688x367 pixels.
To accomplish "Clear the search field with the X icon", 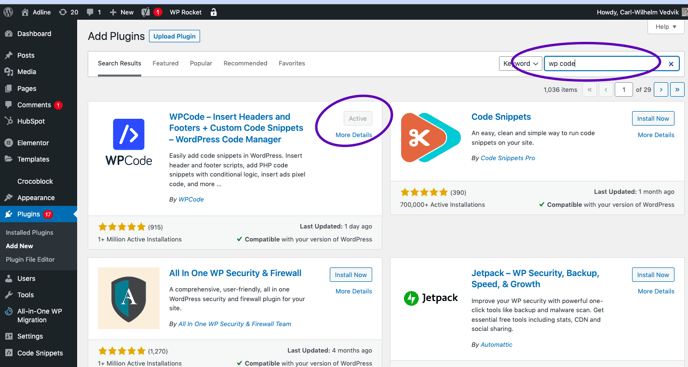I will [x=670, y=64].
